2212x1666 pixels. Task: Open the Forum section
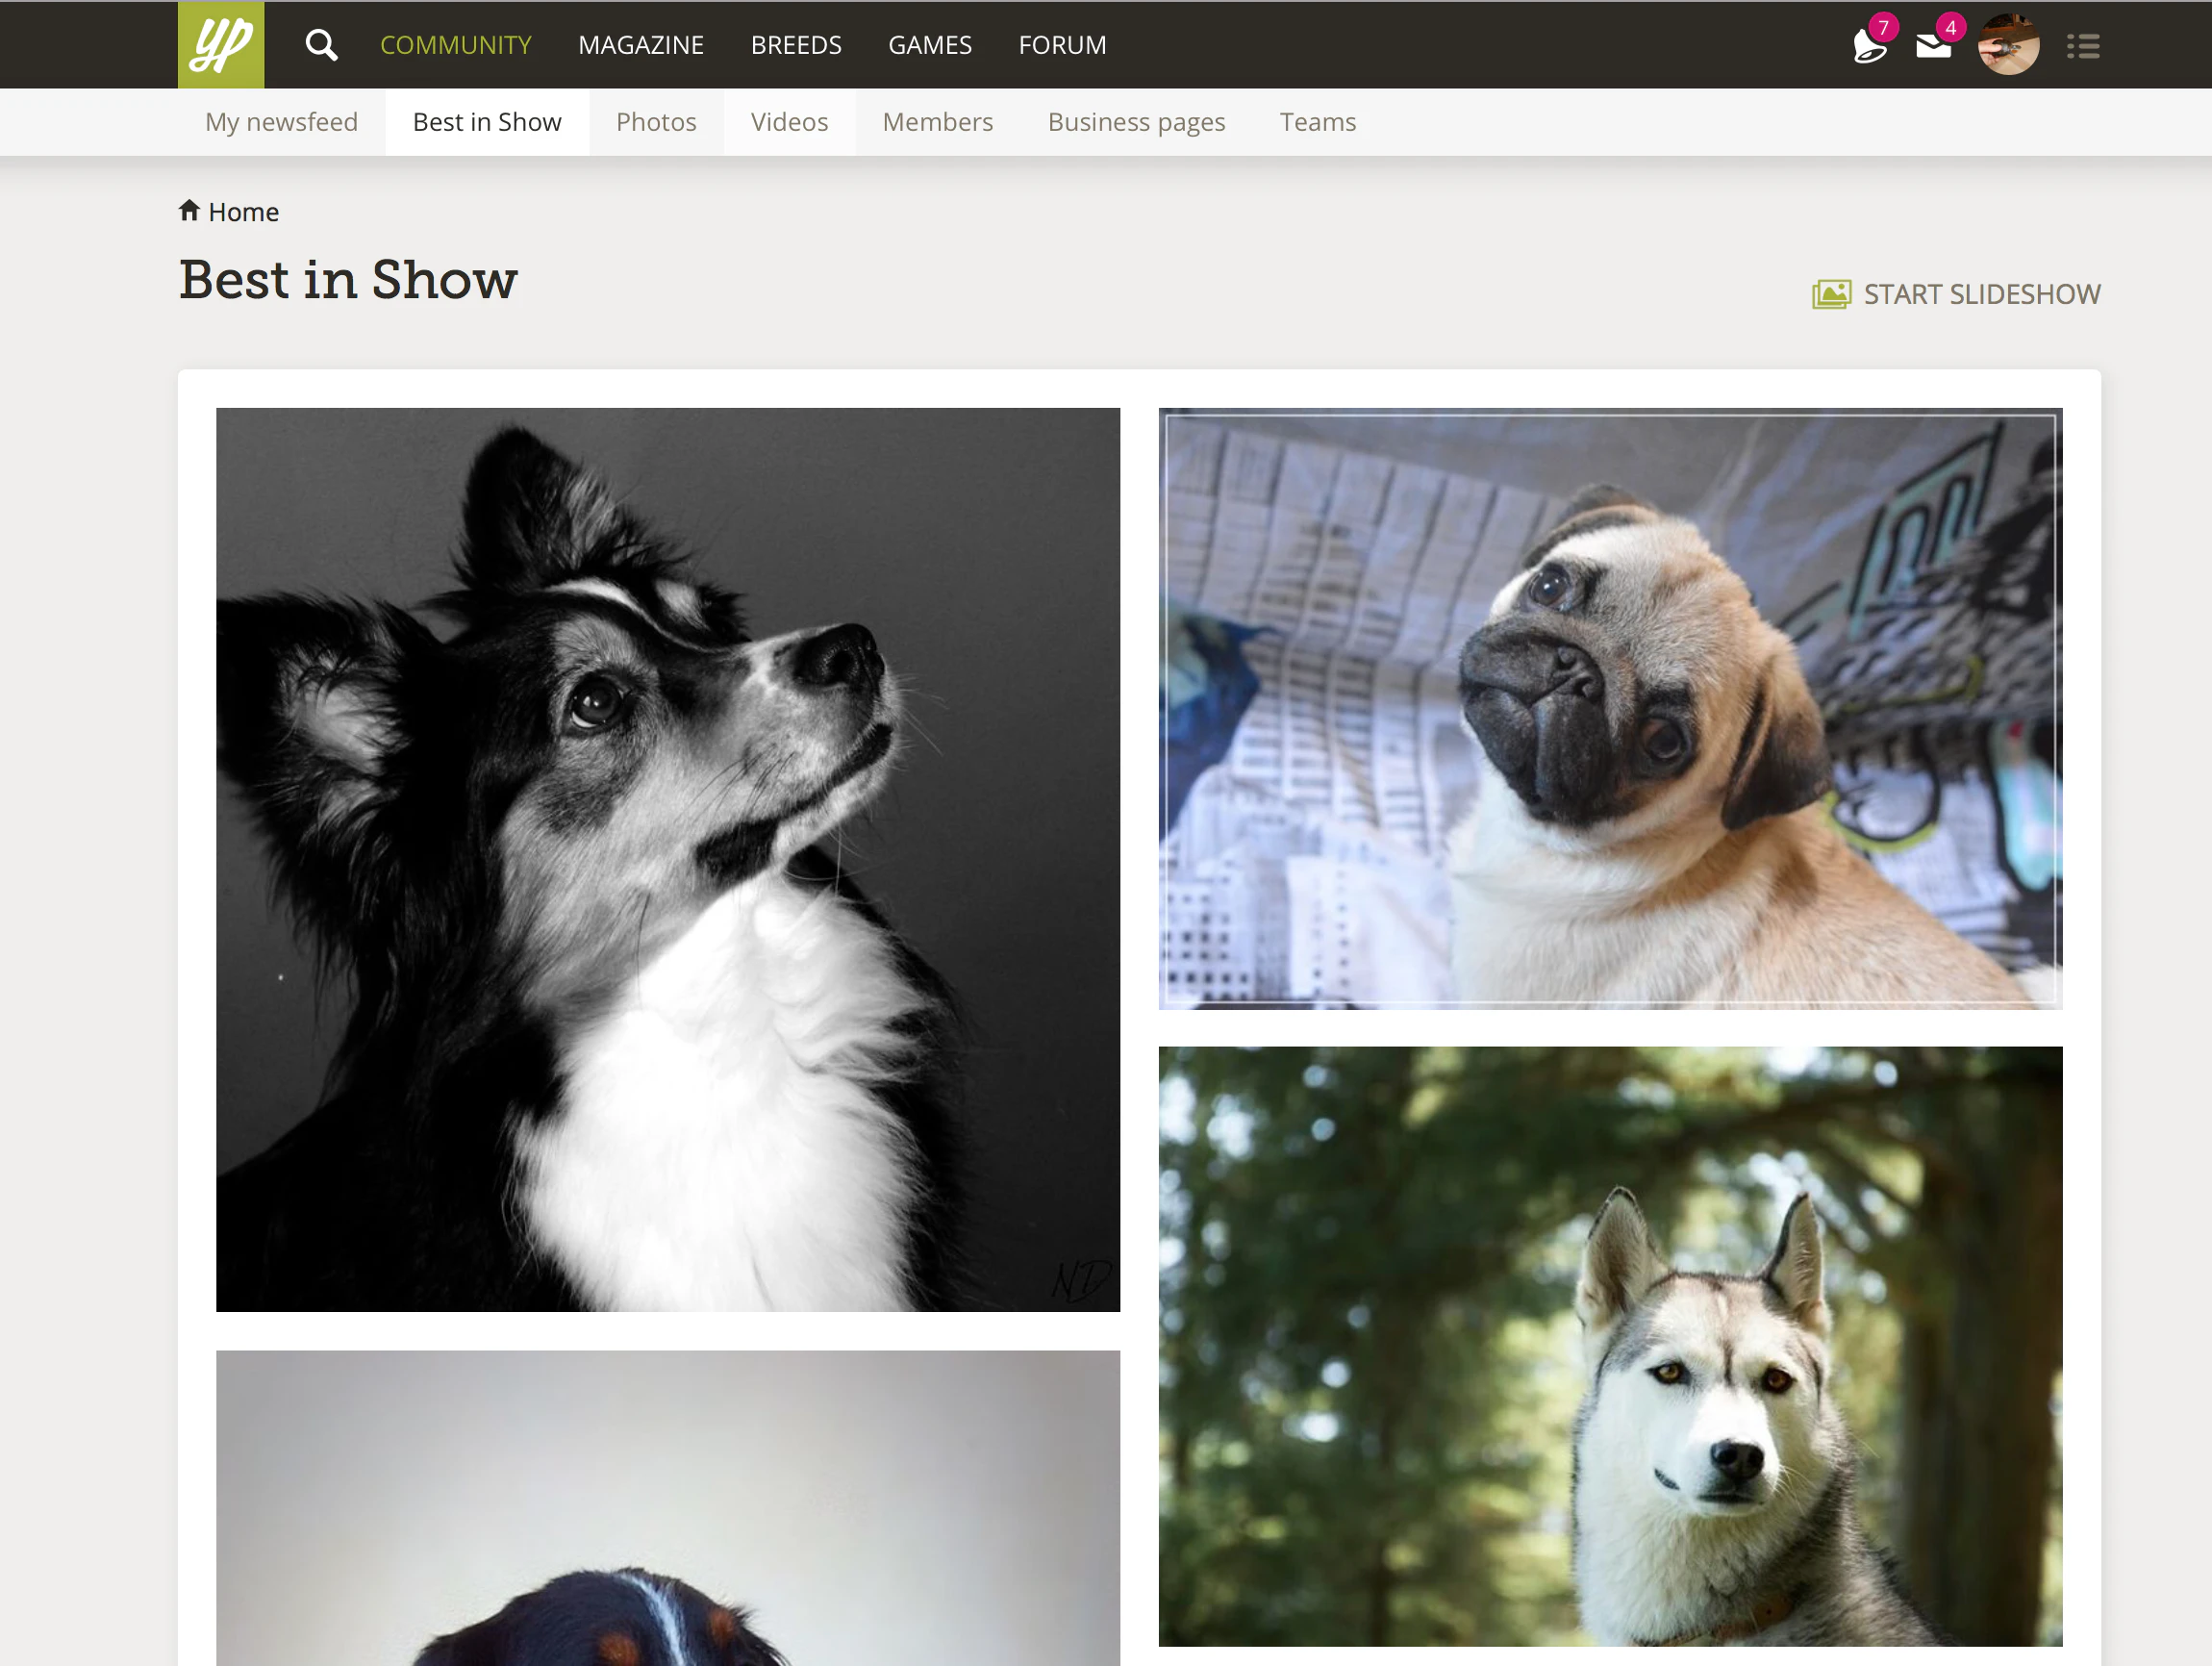tap(1062, 45)
